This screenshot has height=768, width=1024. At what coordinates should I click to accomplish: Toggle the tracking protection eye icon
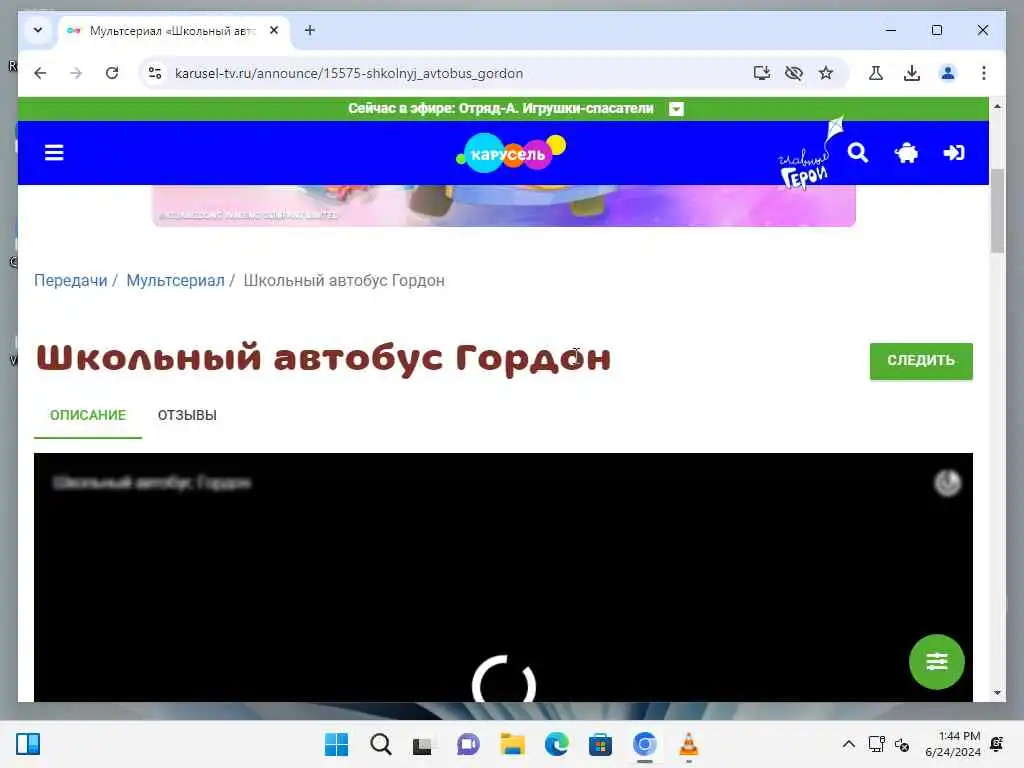(793, 73)
